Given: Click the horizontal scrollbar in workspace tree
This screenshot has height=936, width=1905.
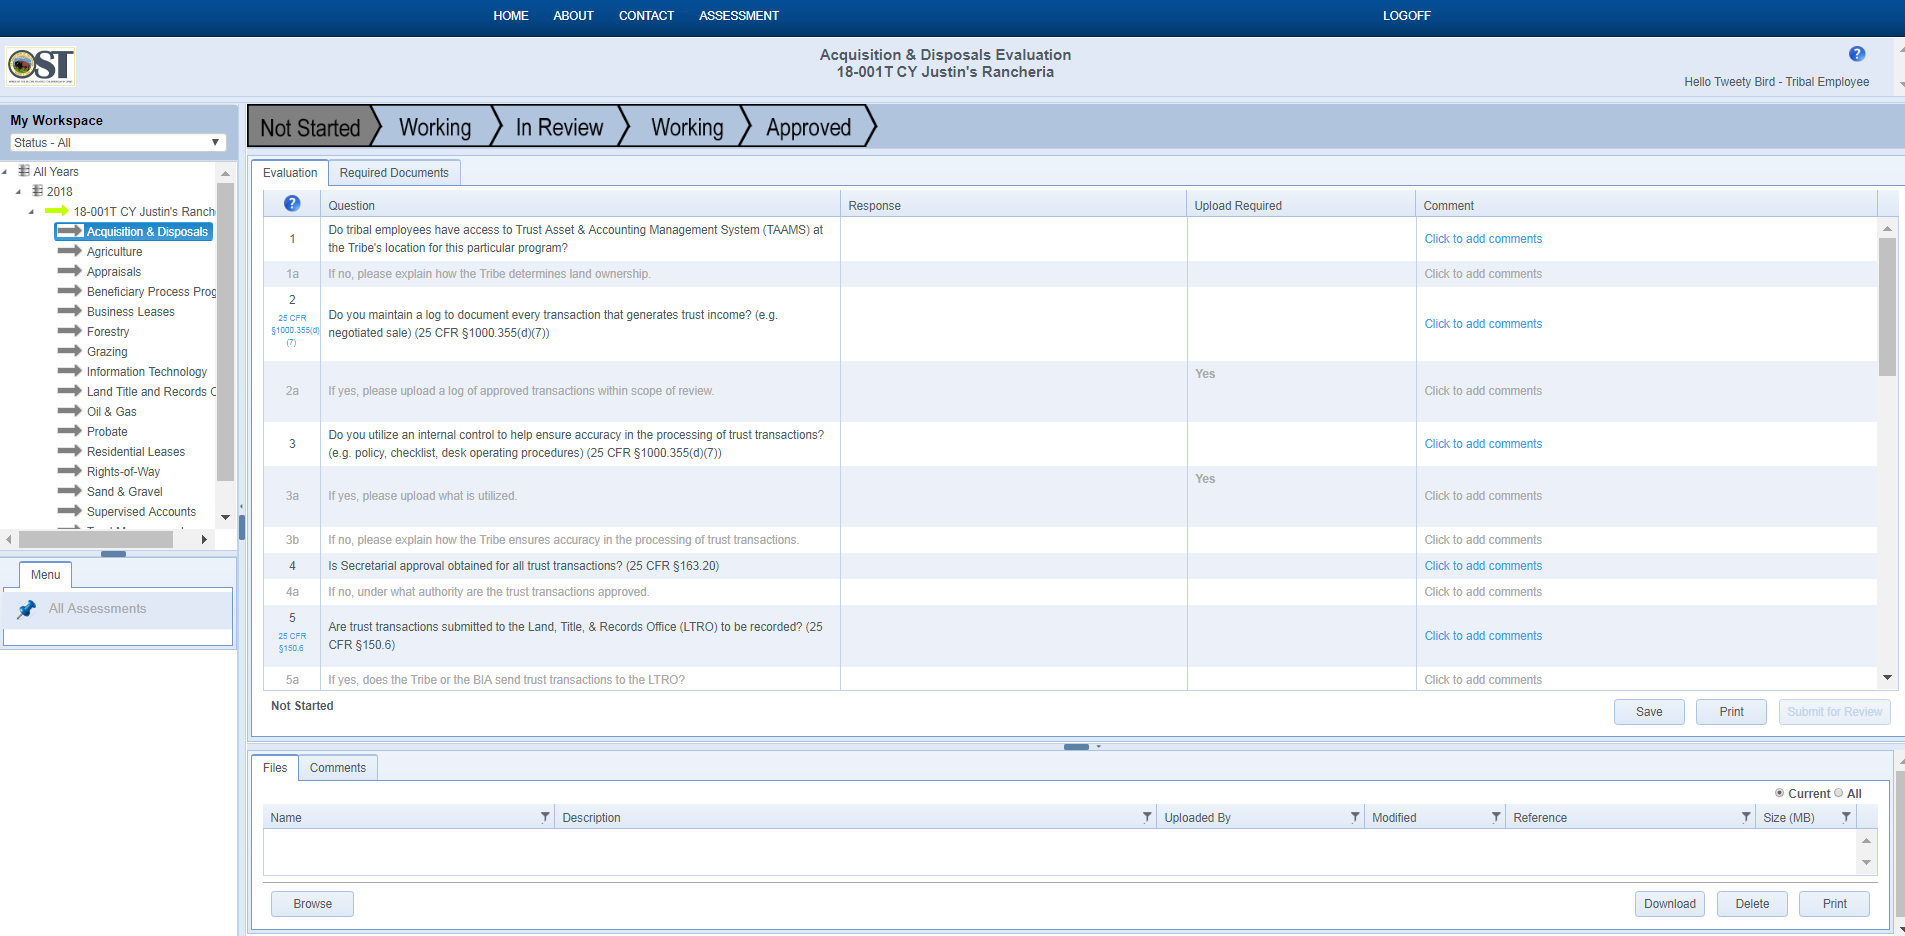Looking at the screenshot, I should pos(96,539).
